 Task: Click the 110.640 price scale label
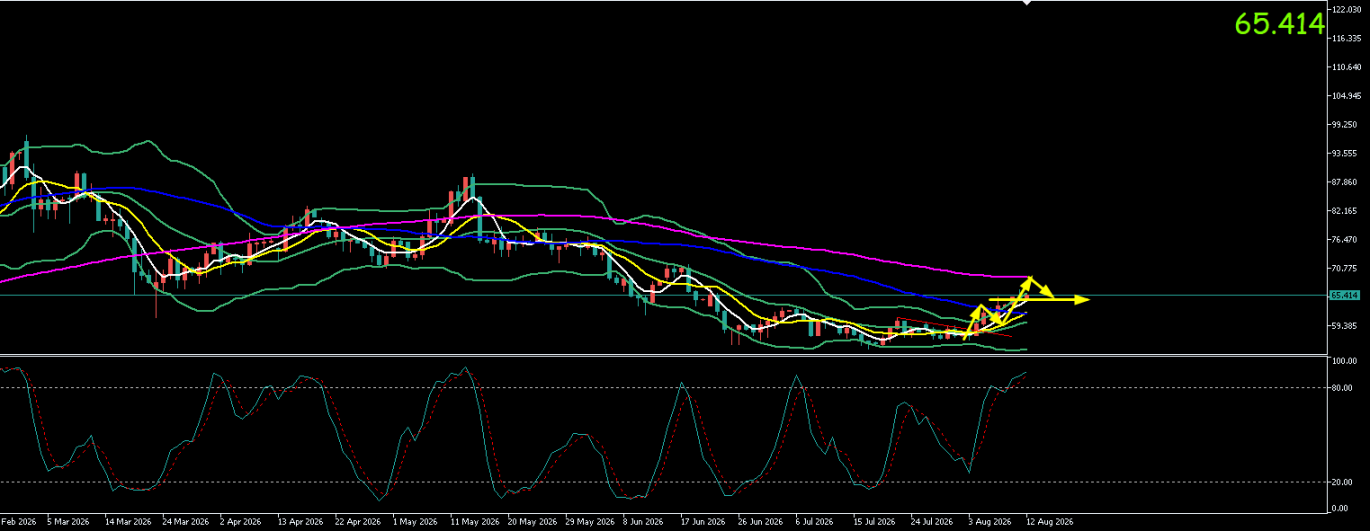(1346, 67)
